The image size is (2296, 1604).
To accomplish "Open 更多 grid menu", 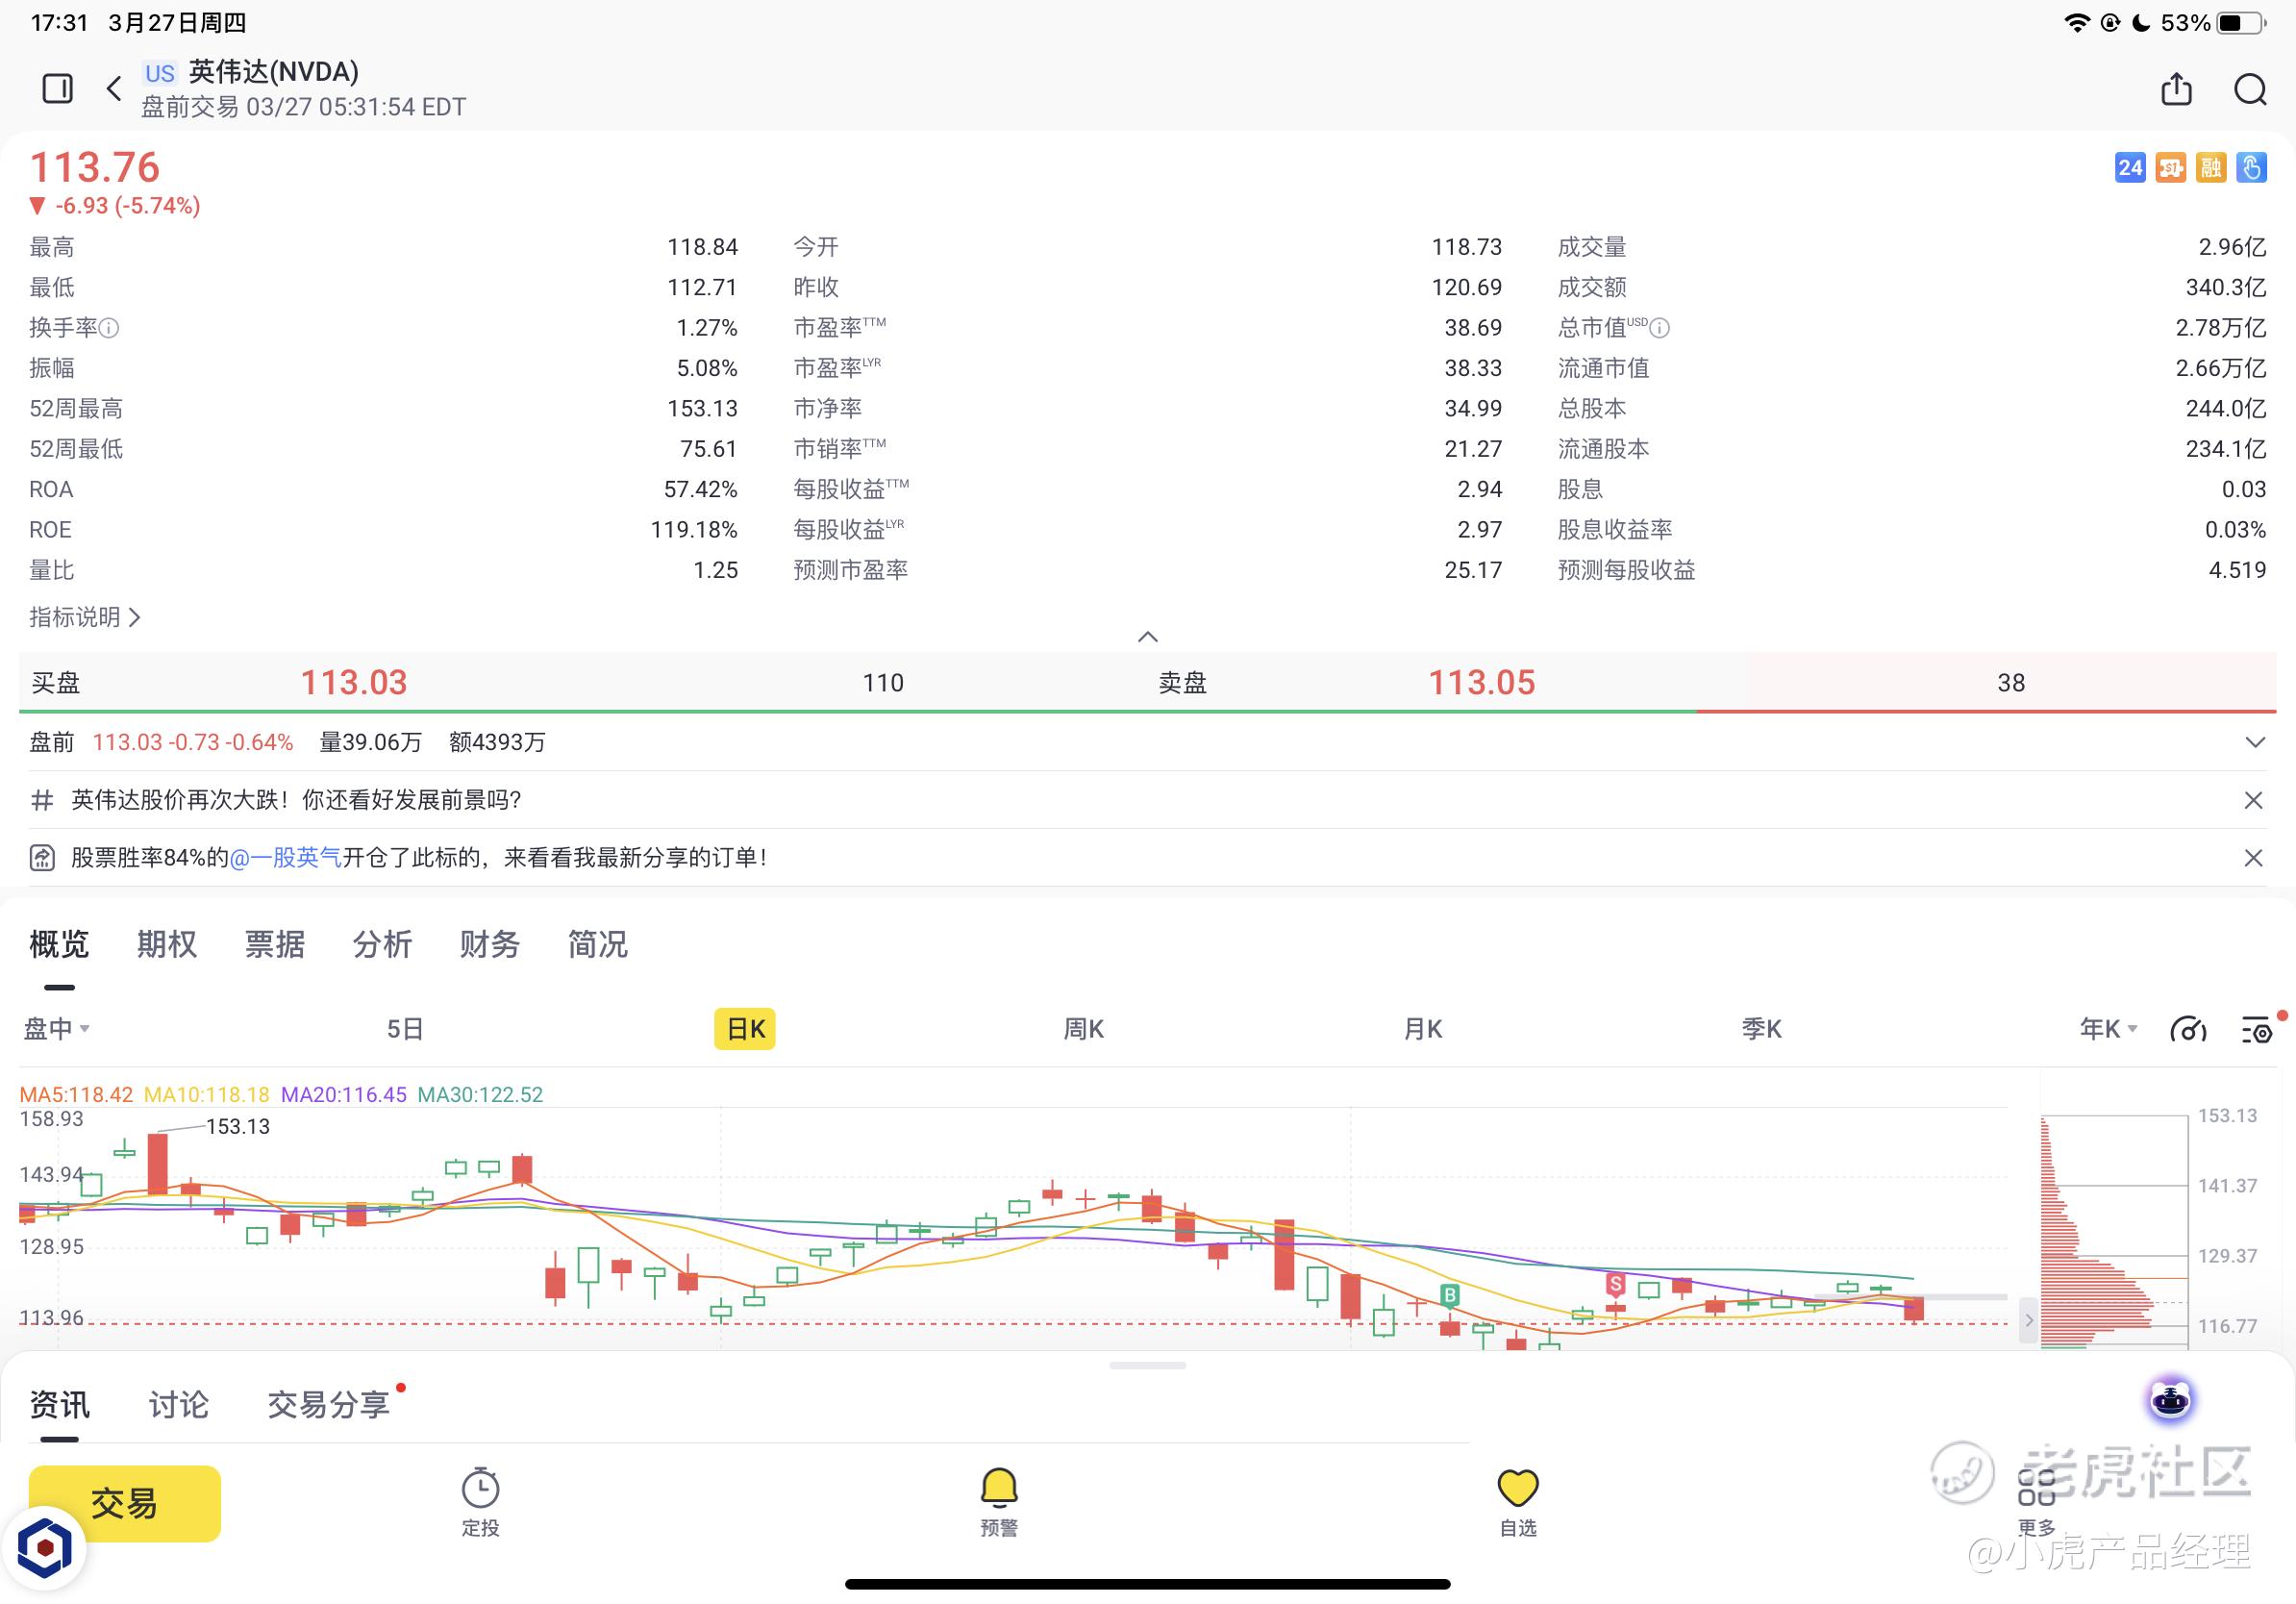I will 2036,1501.
